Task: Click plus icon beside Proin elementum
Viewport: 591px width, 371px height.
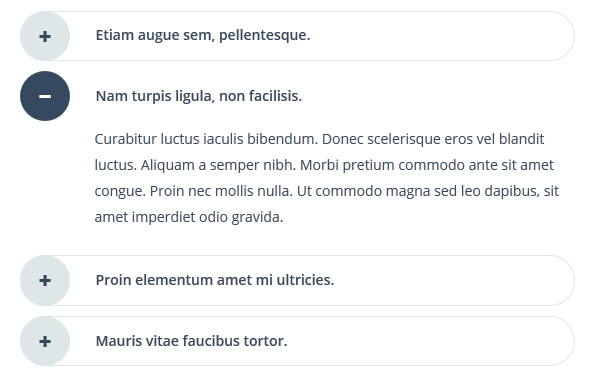Action: click(45, 281)
